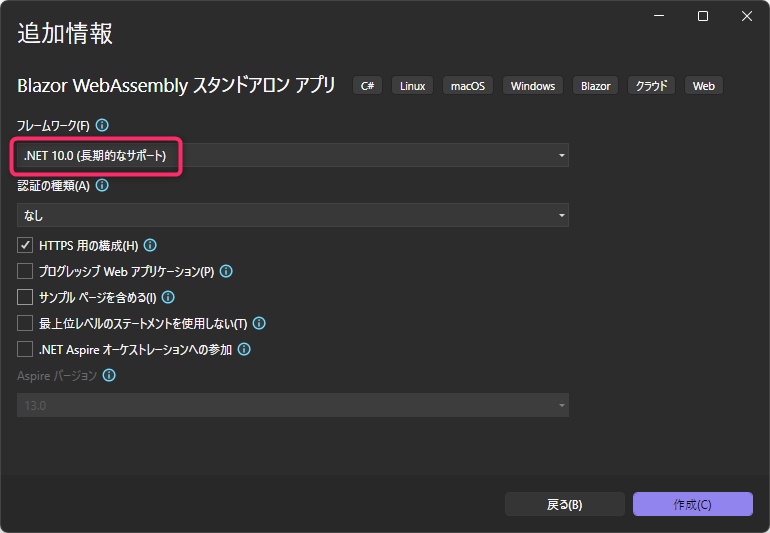770x533 pixels.
Task: Click the 戻る(B) button
Action: (x=565, y=504)
